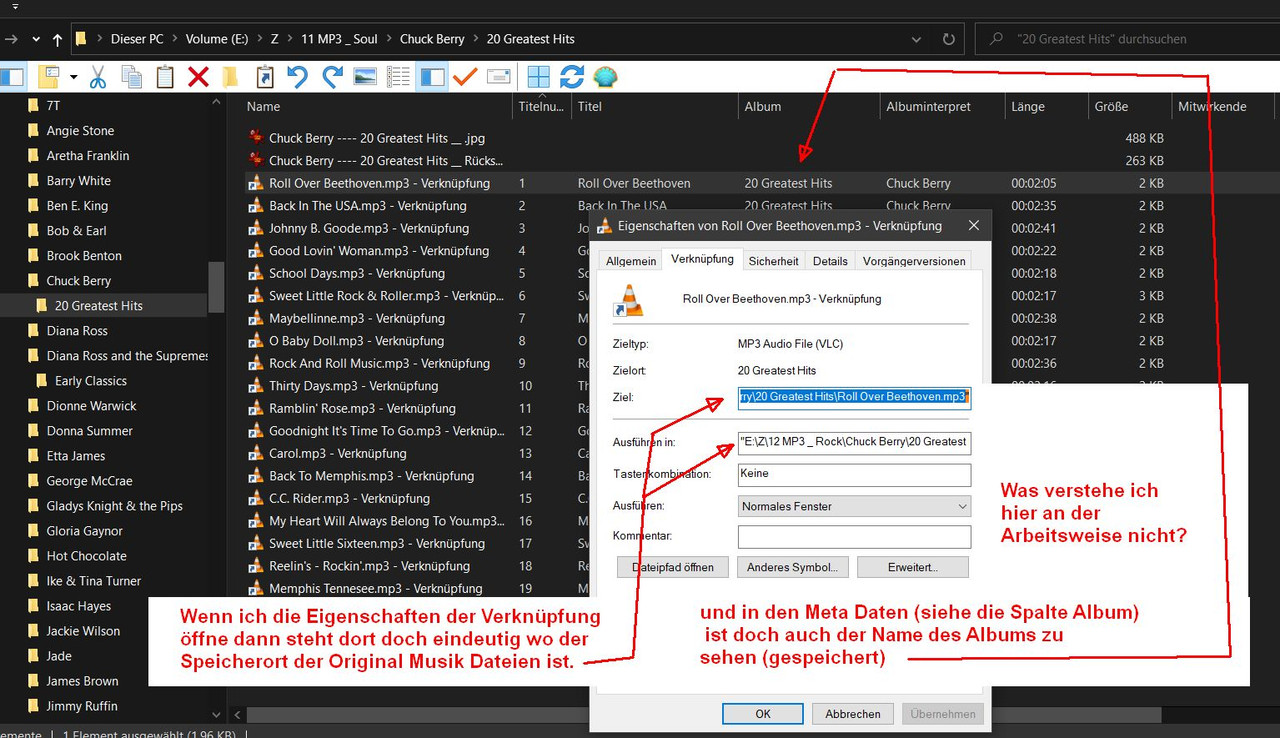
Task: Toggle the highlighted preview pane icon
Action: coord(432,77)
